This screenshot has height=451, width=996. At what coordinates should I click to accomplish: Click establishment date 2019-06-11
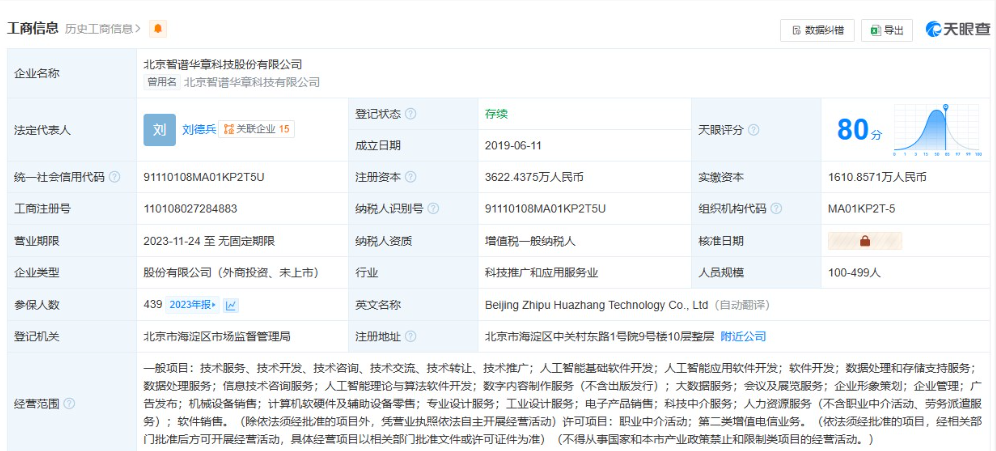[x=513, y=145]
